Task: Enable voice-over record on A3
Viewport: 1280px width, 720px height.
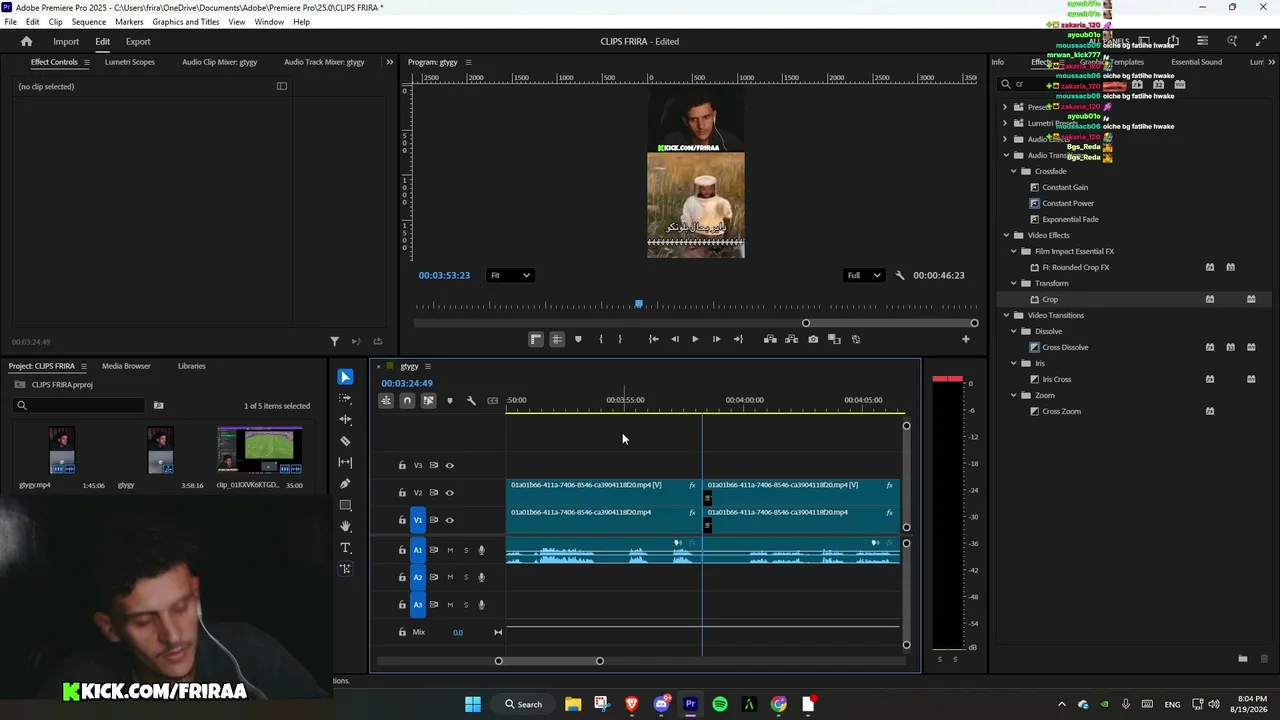Action: click(481, 604)
